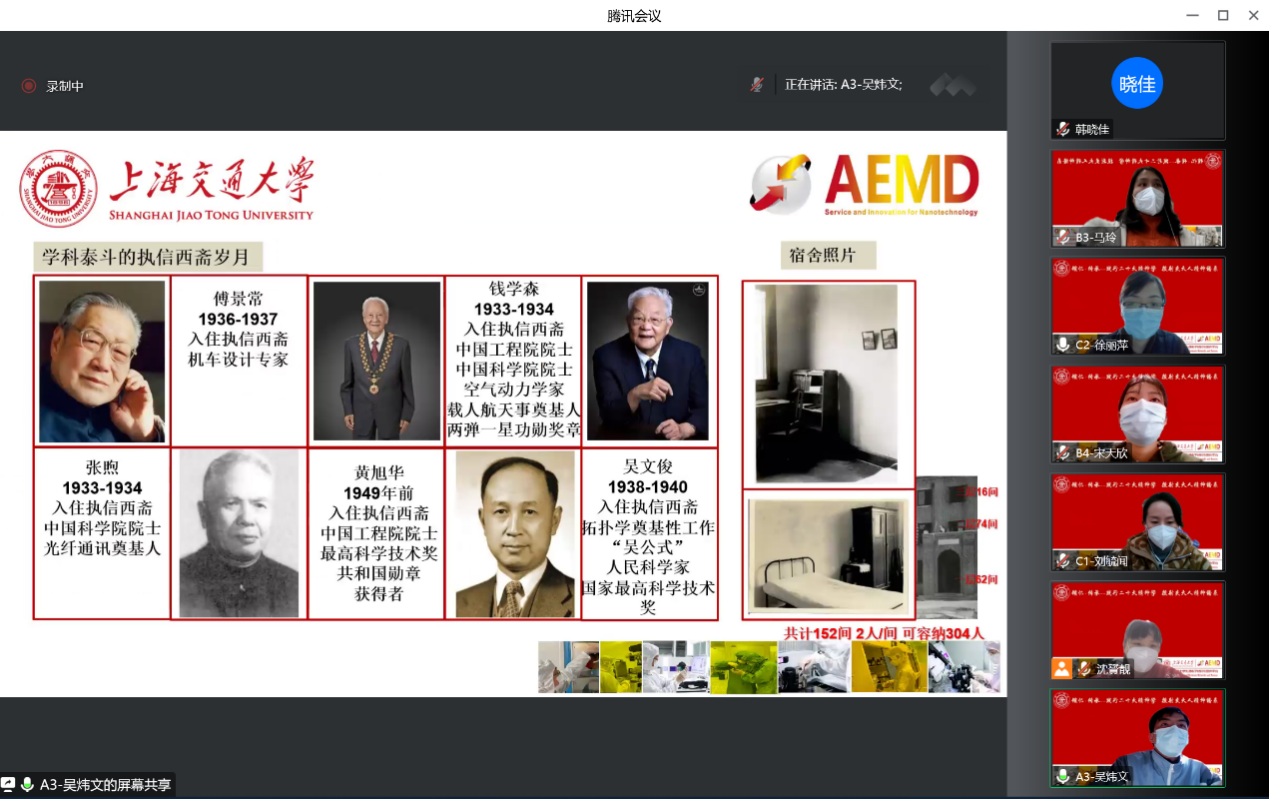Click B4-宋天欣's muted microphone icon
Viewport: 1269px width, 799px height.
1062,451
